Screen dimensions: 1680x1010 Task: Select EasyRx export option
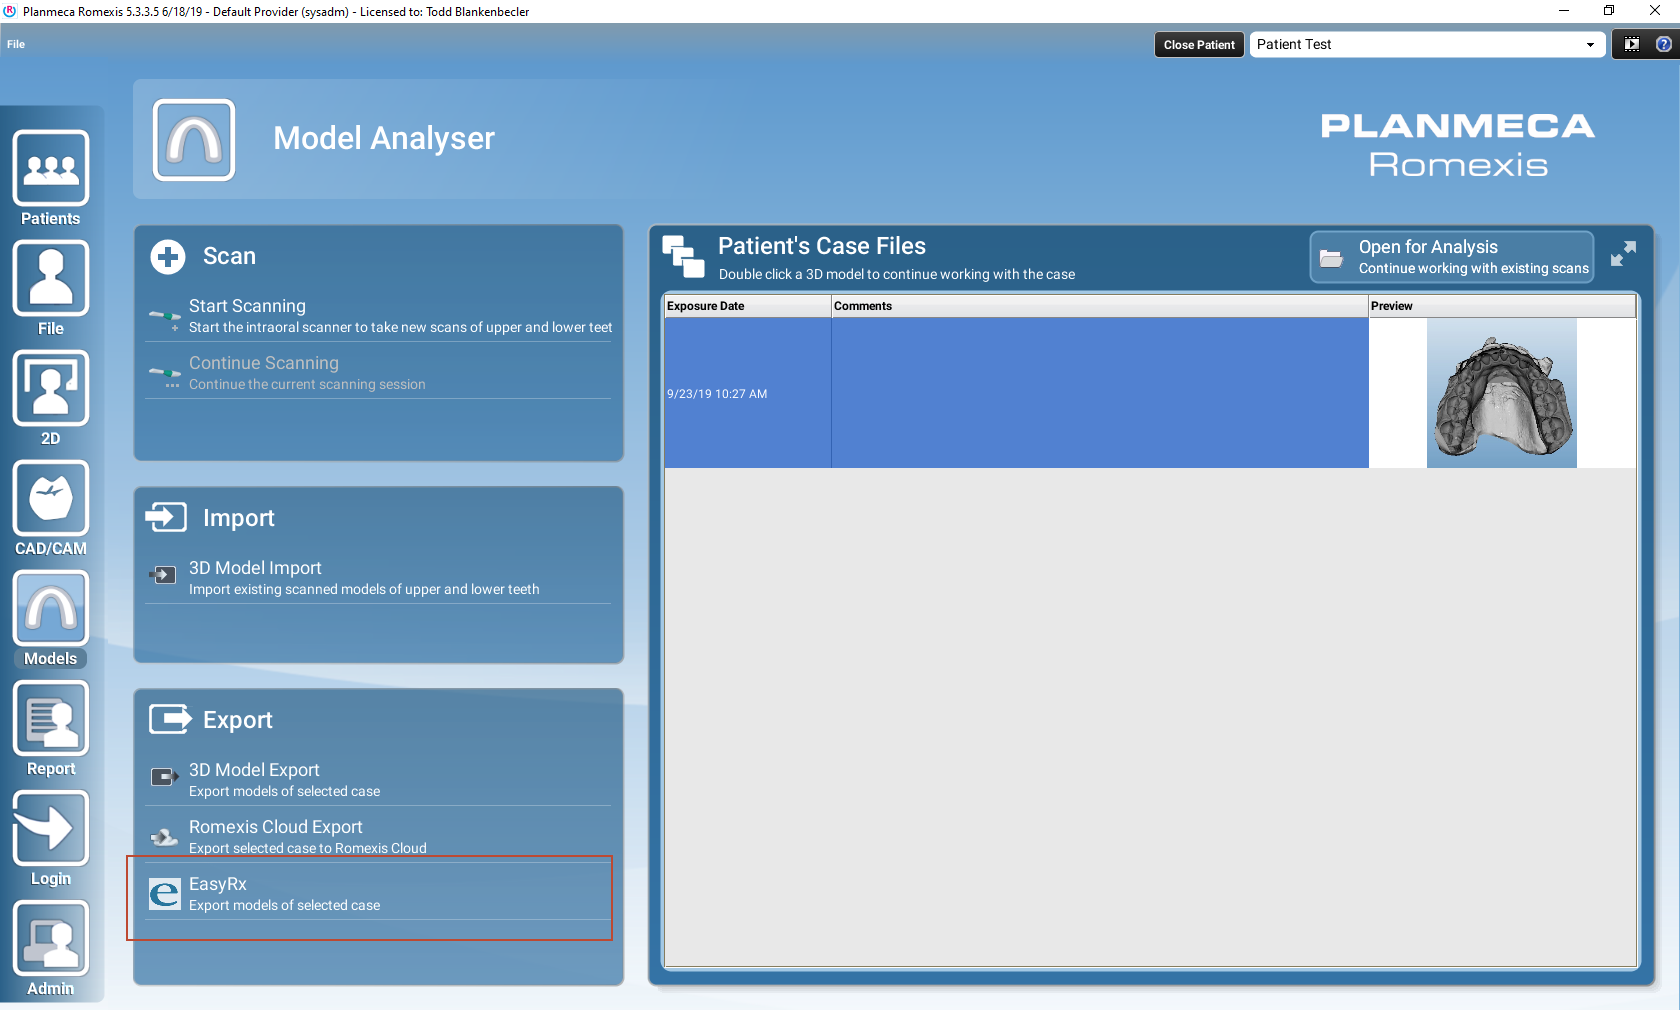tap(379, 894)
